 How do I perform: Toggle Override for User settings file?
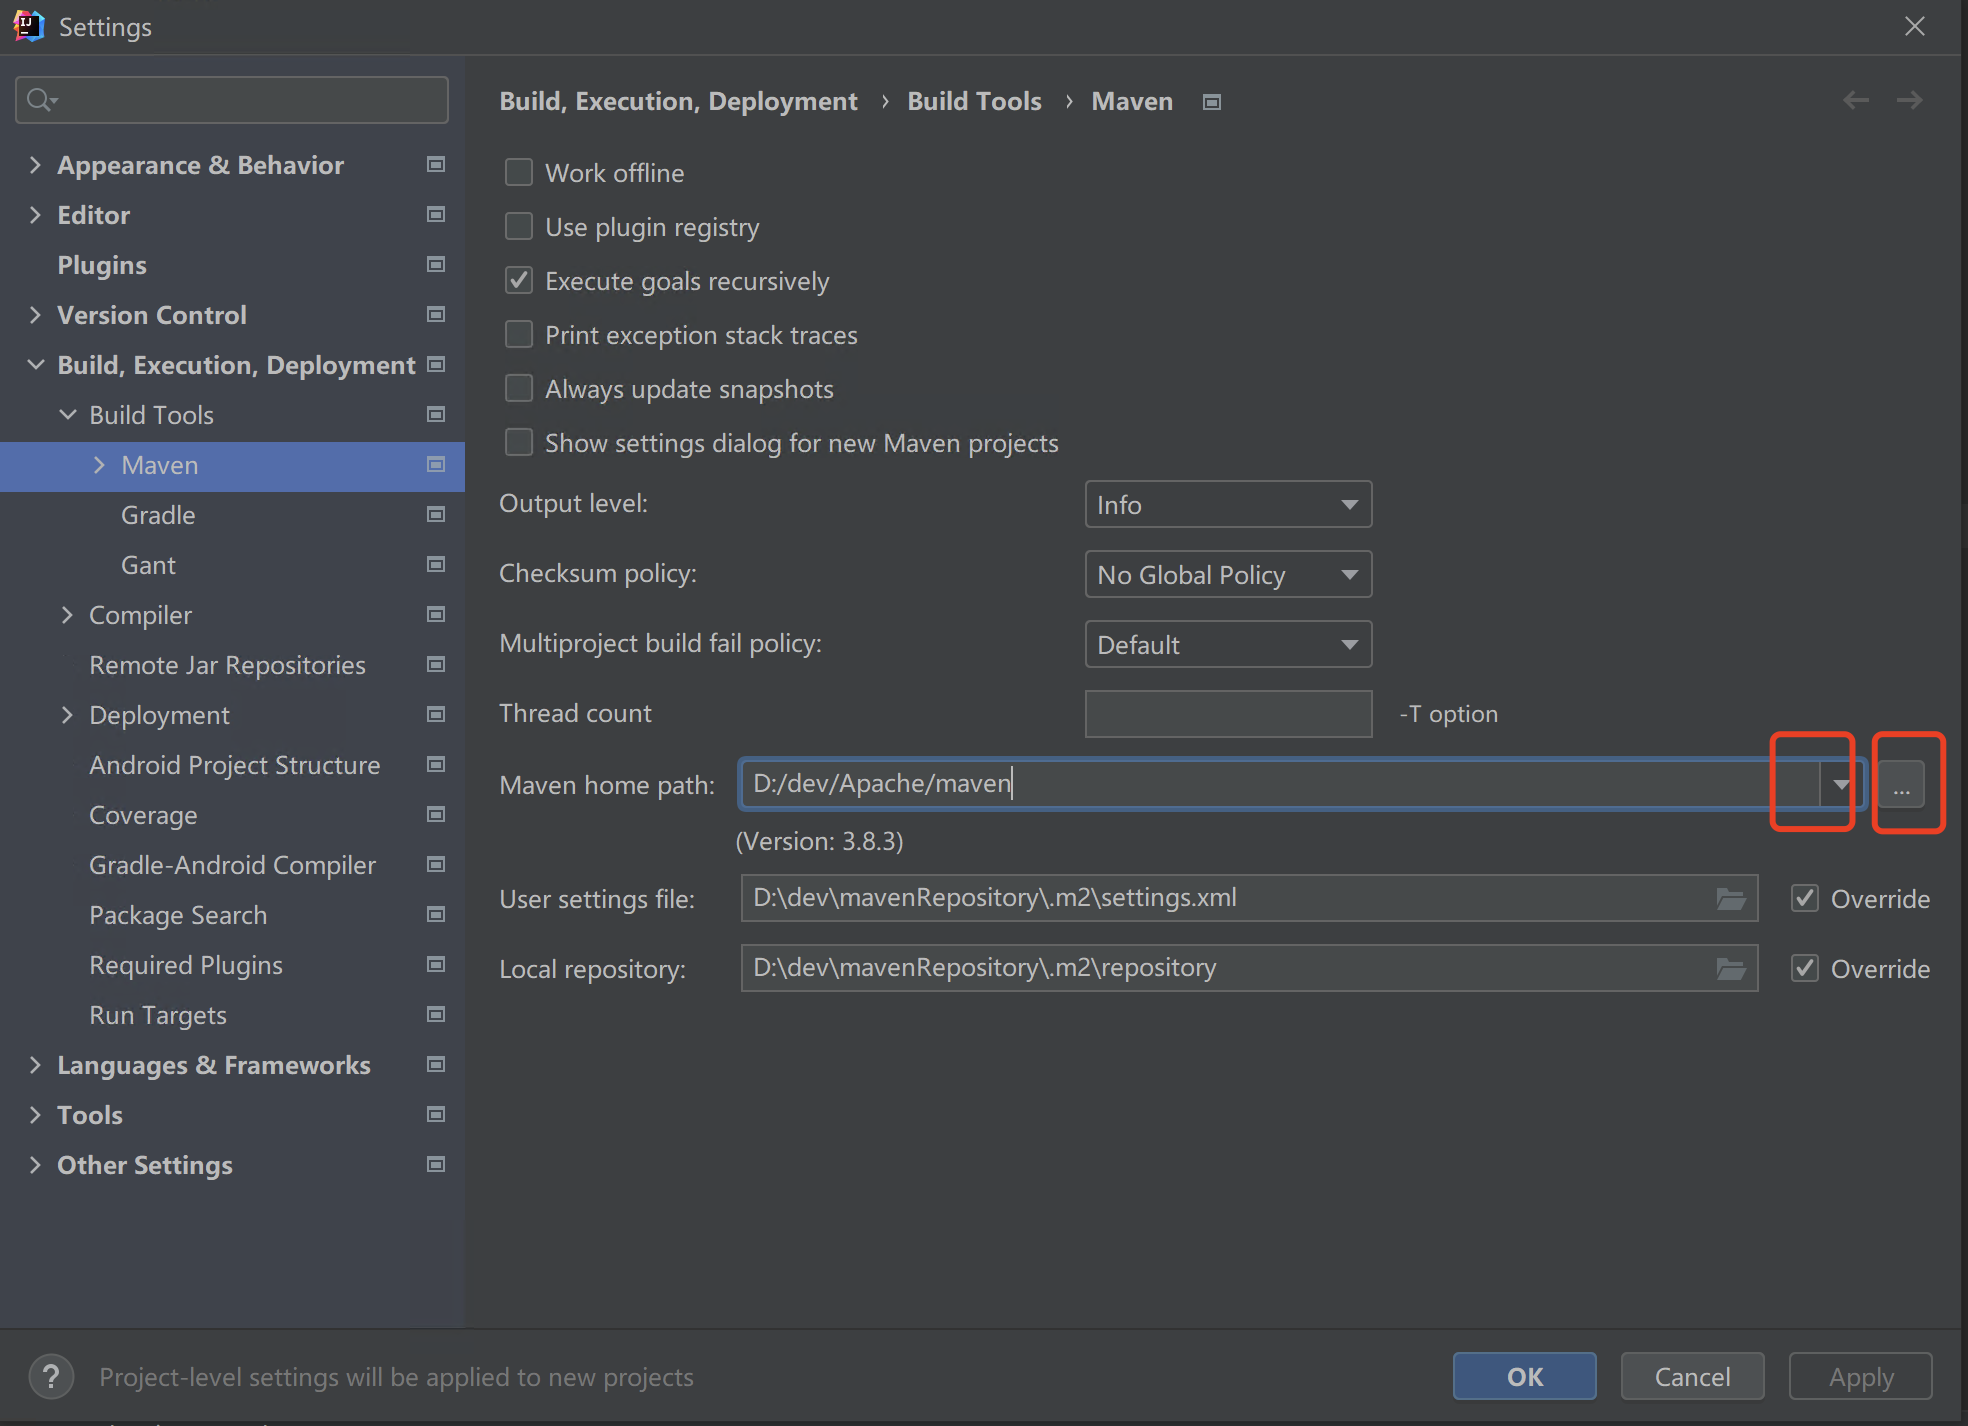coord(1805,899)
